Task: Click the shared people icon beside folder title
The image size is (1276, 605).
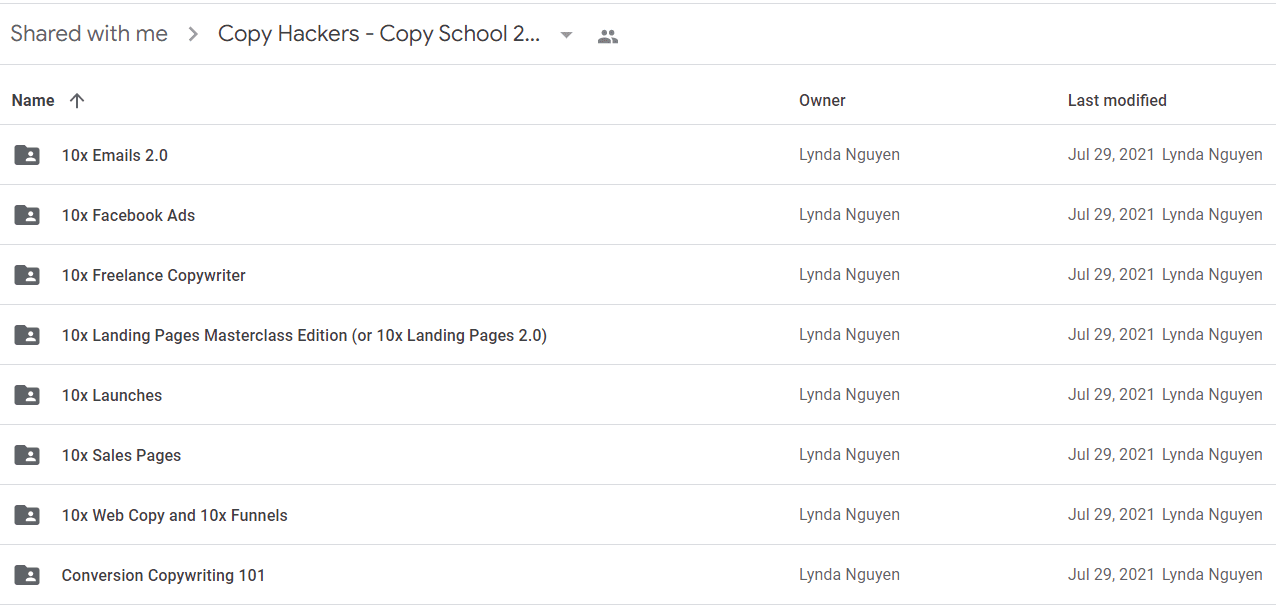Action: (608, 37)
